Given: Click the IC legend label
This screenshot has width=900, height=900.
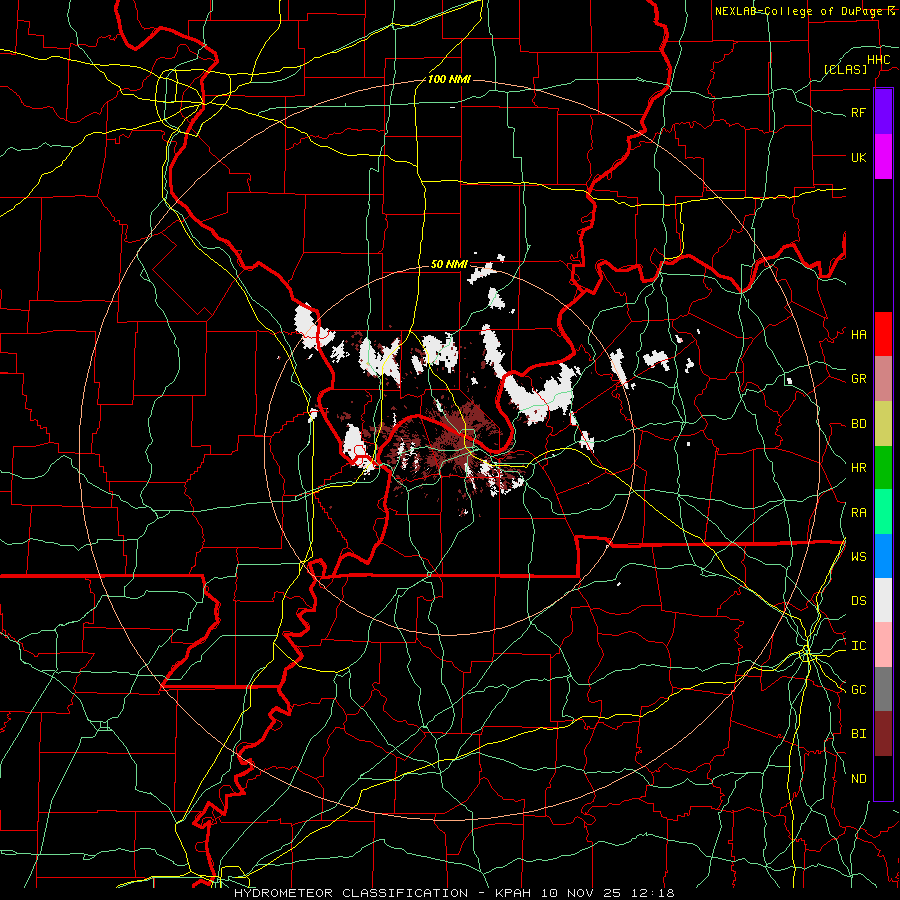Looking at the screenshot, I should click(x=859, y=646).
